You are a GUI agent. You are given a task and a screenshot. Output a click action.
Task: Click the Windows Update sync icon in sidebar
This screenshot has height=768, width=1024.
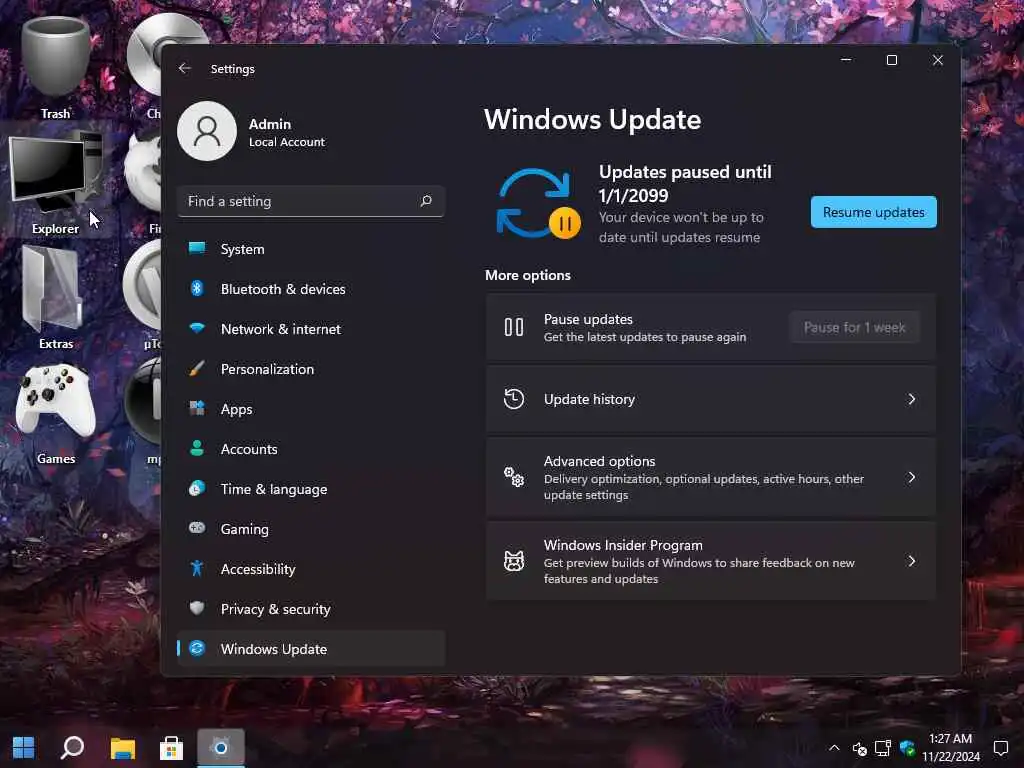197,648
